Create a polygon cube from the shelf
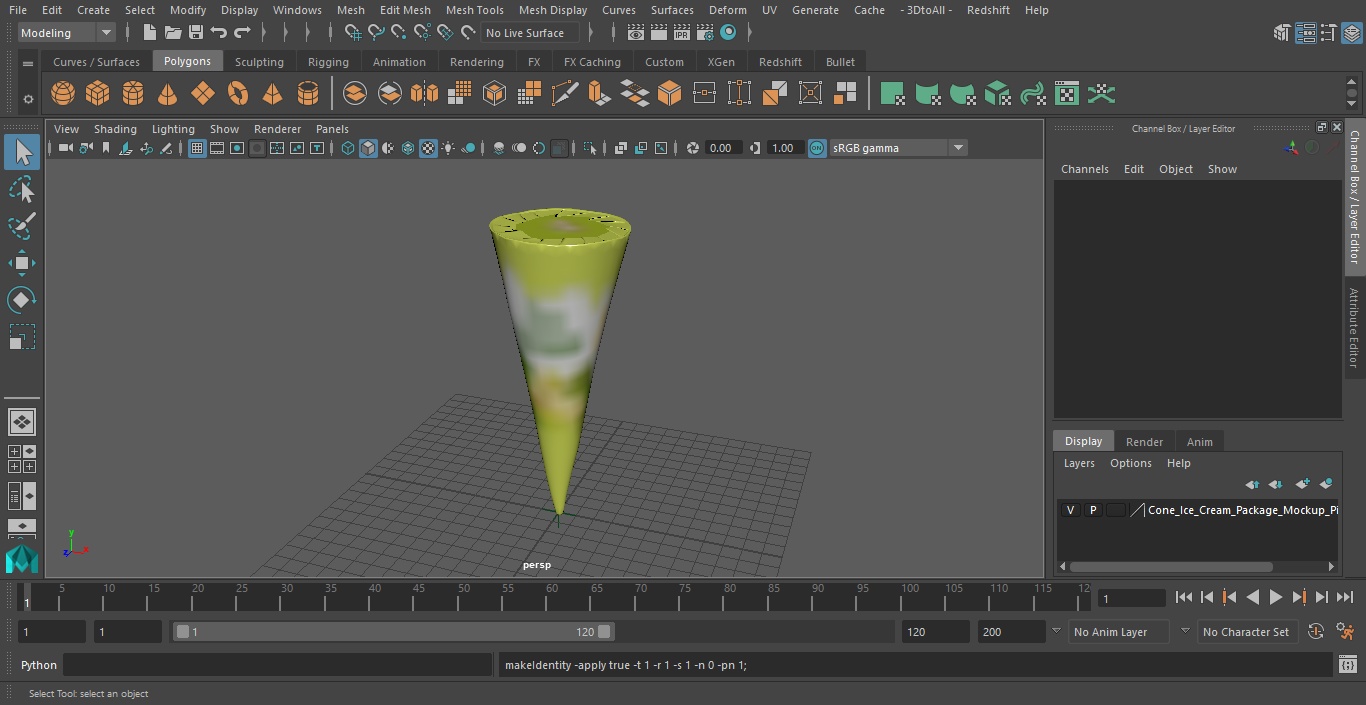Viewport: 1366px width, 705px height. (98, 94)
